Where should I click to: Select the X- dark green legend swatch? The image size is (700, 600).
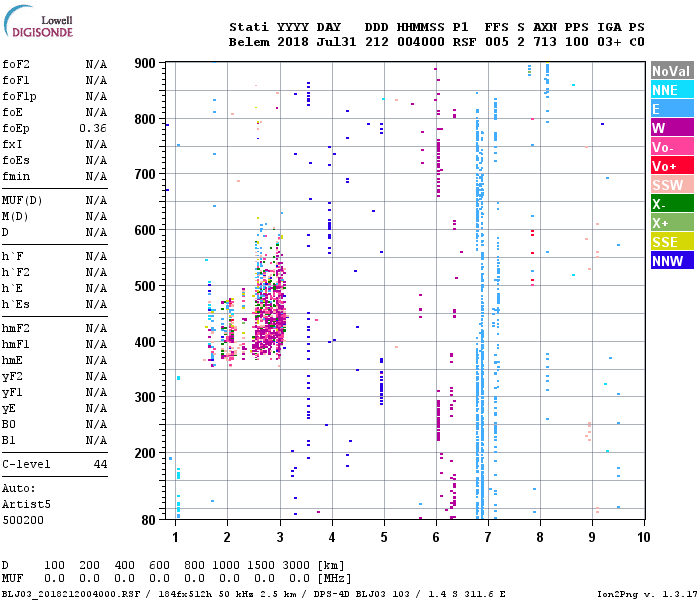click(672, 204)
